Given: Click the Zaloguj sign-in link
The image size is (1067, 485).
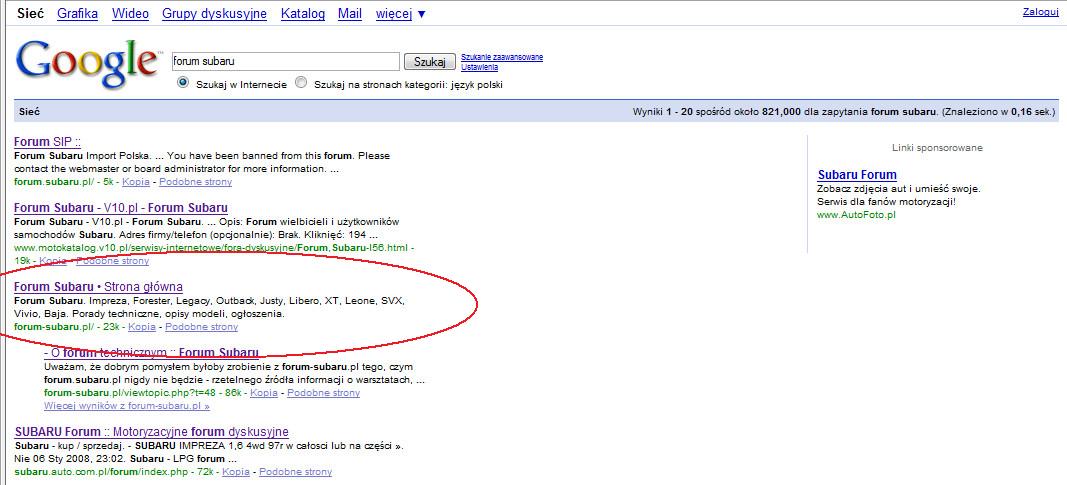Looking at the screenshot, I should coord(1040,12).
